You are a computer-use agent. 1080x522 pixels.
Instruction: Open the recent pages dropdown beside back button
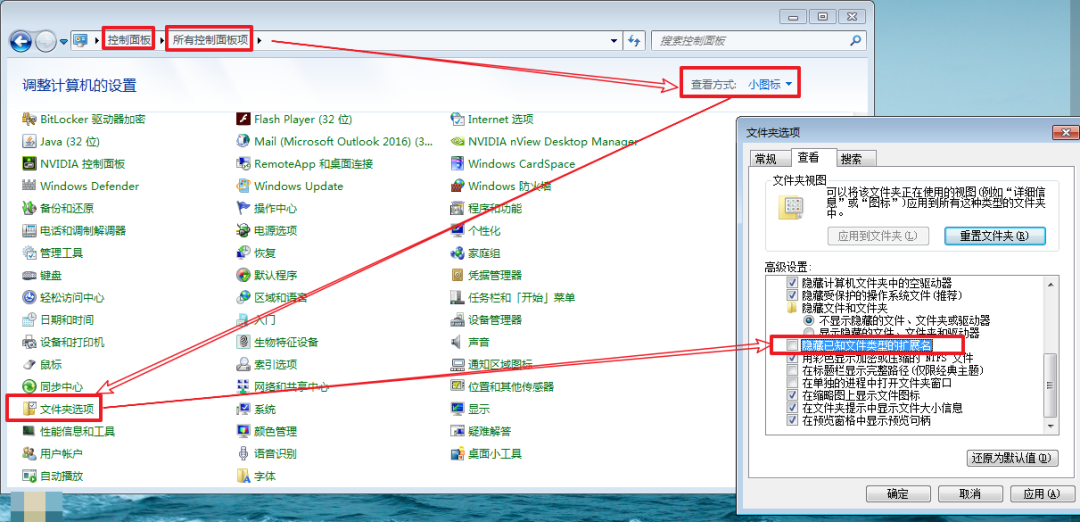pos(63,41)
